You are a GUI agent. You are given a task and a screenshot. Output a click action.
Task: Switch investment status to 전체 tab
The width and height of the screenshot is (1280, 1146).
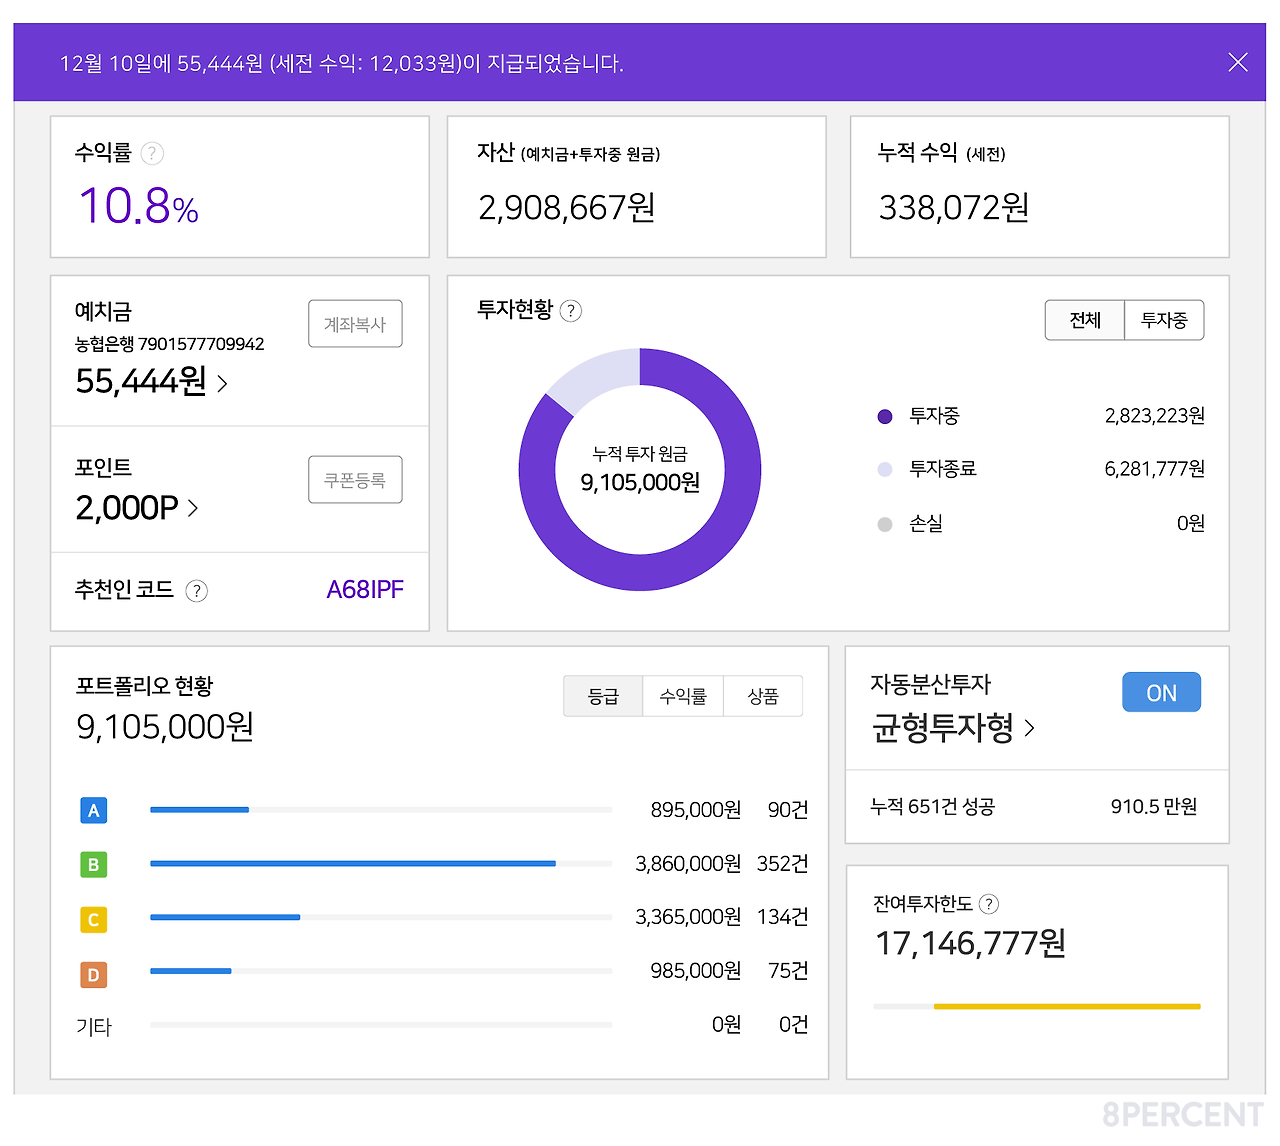[1085, 320]
